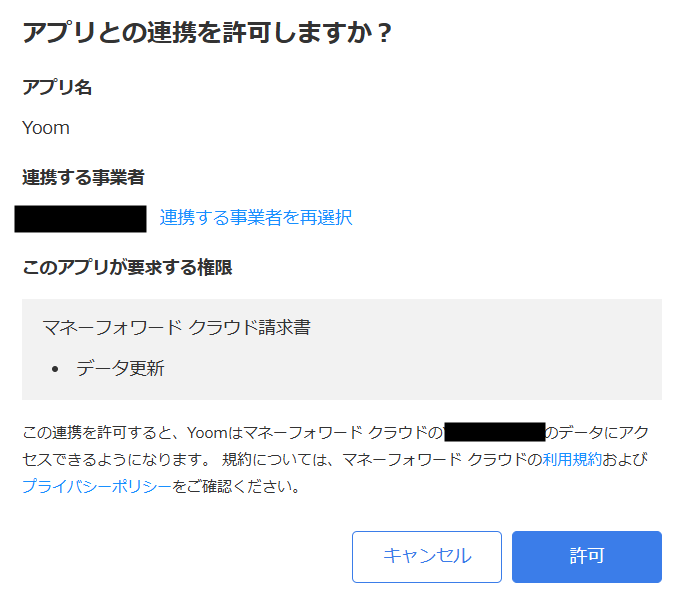Click the blue 許可 button

(x=586, y=556)
